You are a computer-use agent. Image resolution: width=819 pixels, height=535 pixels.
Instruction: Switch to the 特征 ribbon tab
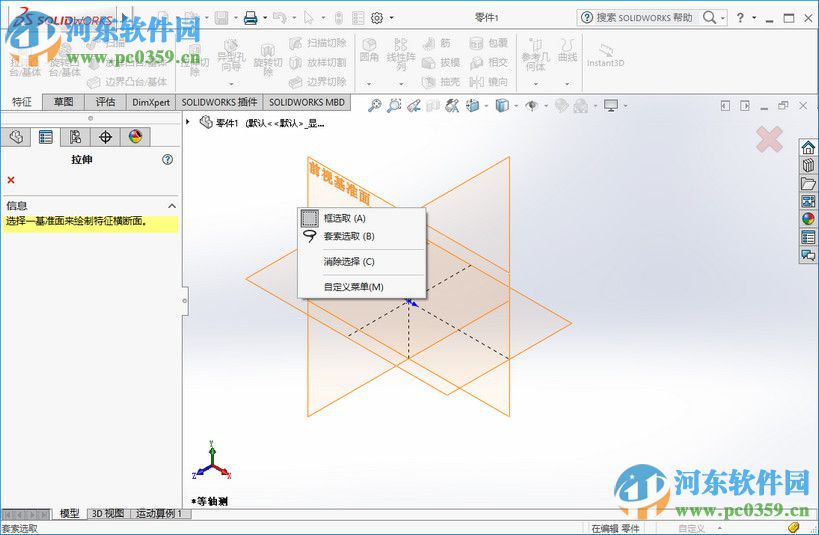coord(21,102)
